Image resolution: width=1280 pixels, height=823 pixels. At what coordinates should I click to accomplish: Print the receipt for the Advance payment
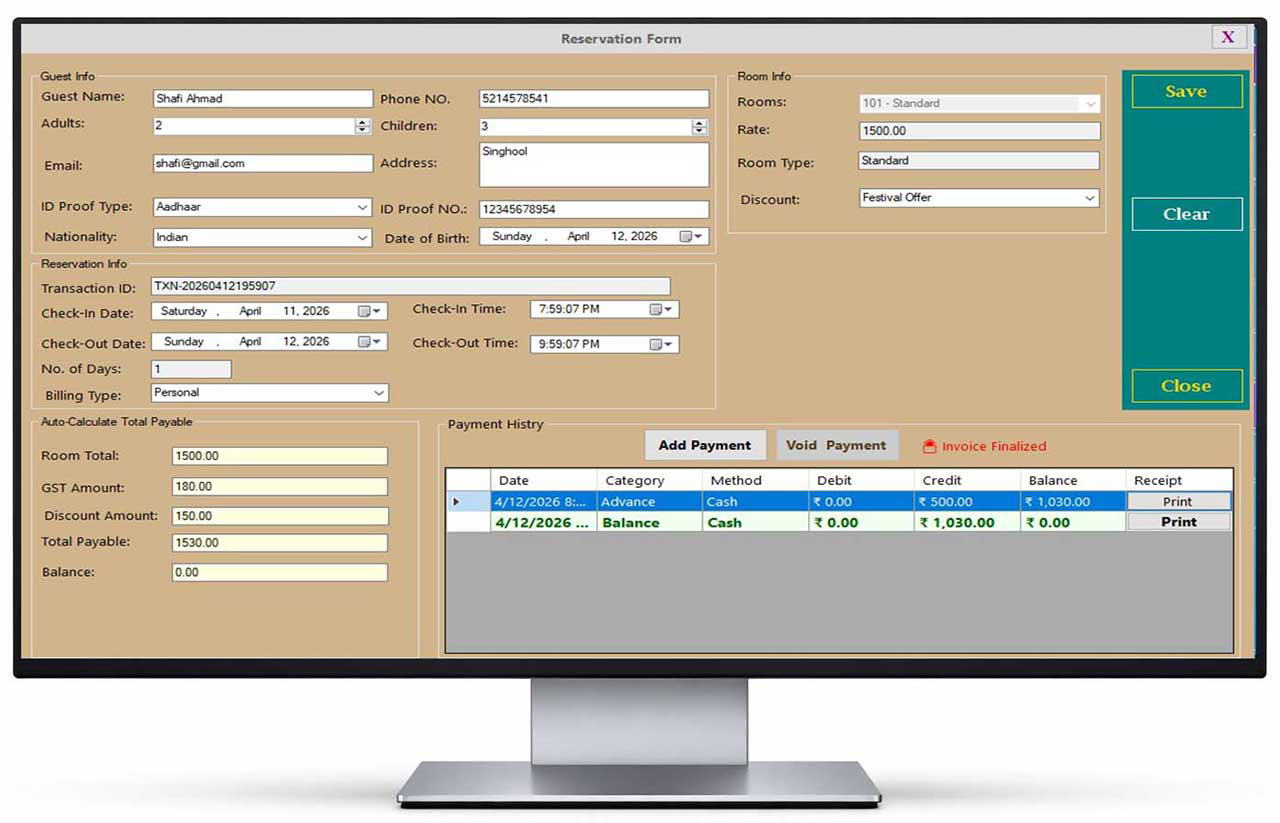pyautogui.click(x=1178, y=501)
